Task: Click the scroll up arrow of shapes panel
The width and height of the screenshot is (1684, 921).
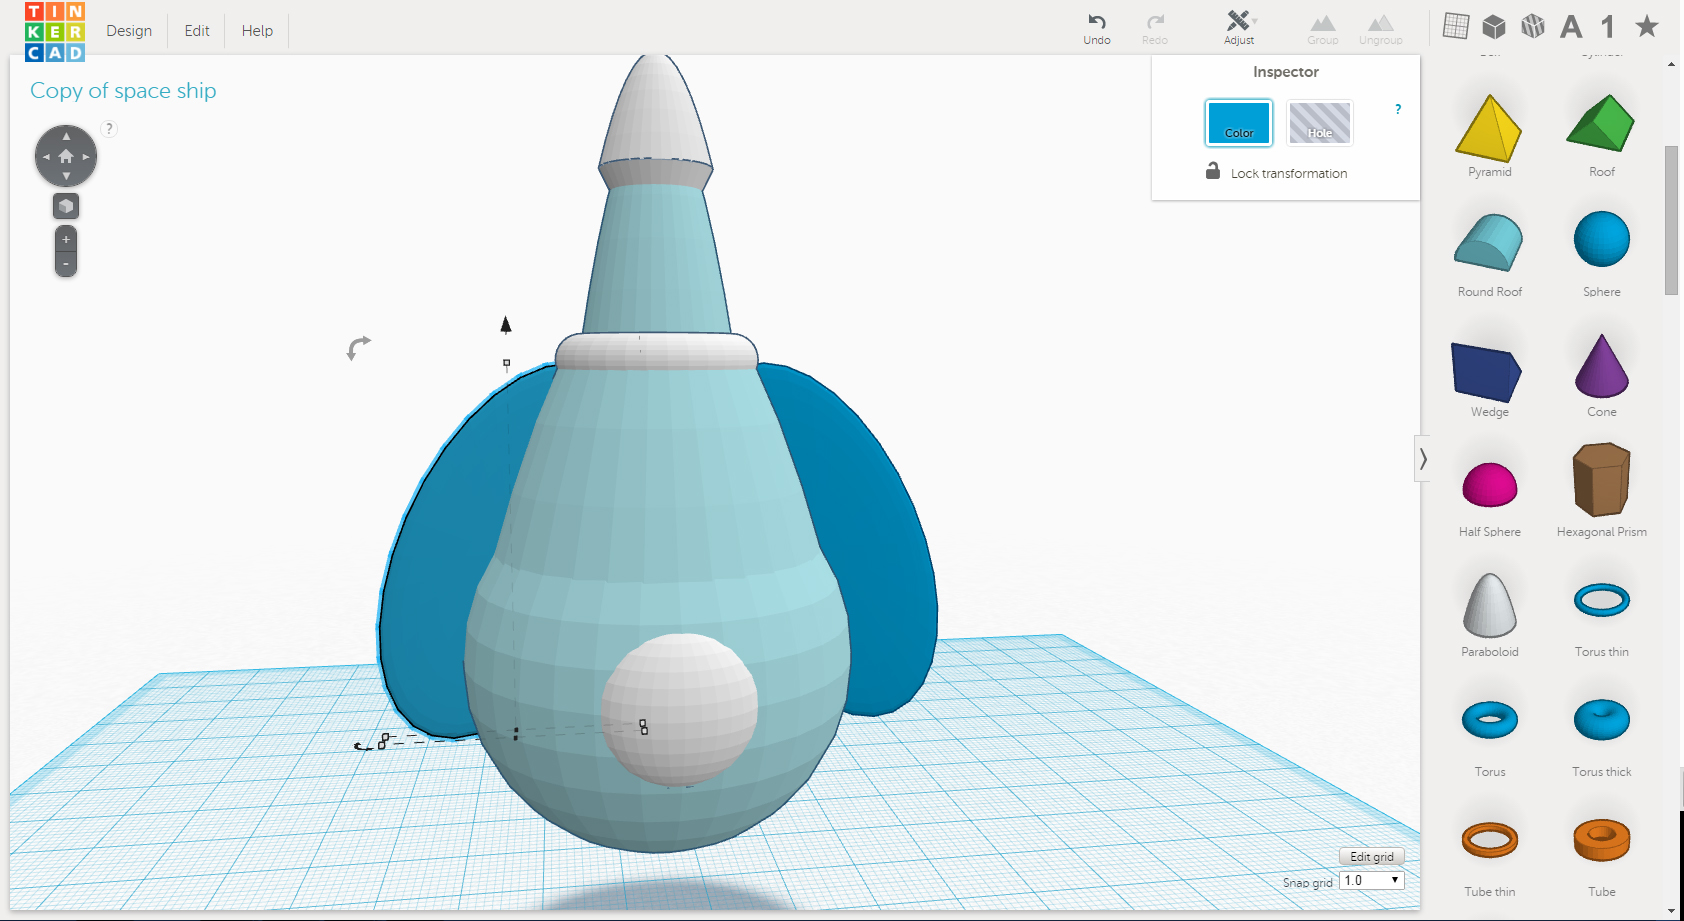Action: tap(1671, 64)
